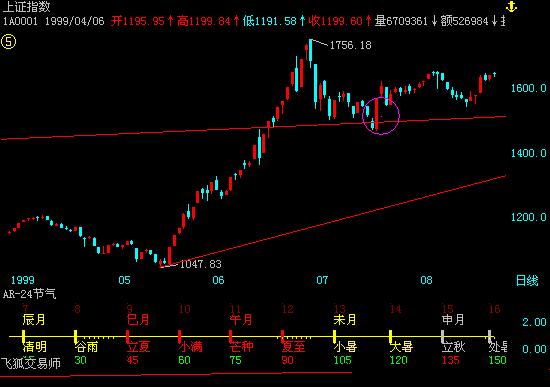Click the 大暑 solar term marker
Screen dimensions: 550x387
[x=401, y=347]
